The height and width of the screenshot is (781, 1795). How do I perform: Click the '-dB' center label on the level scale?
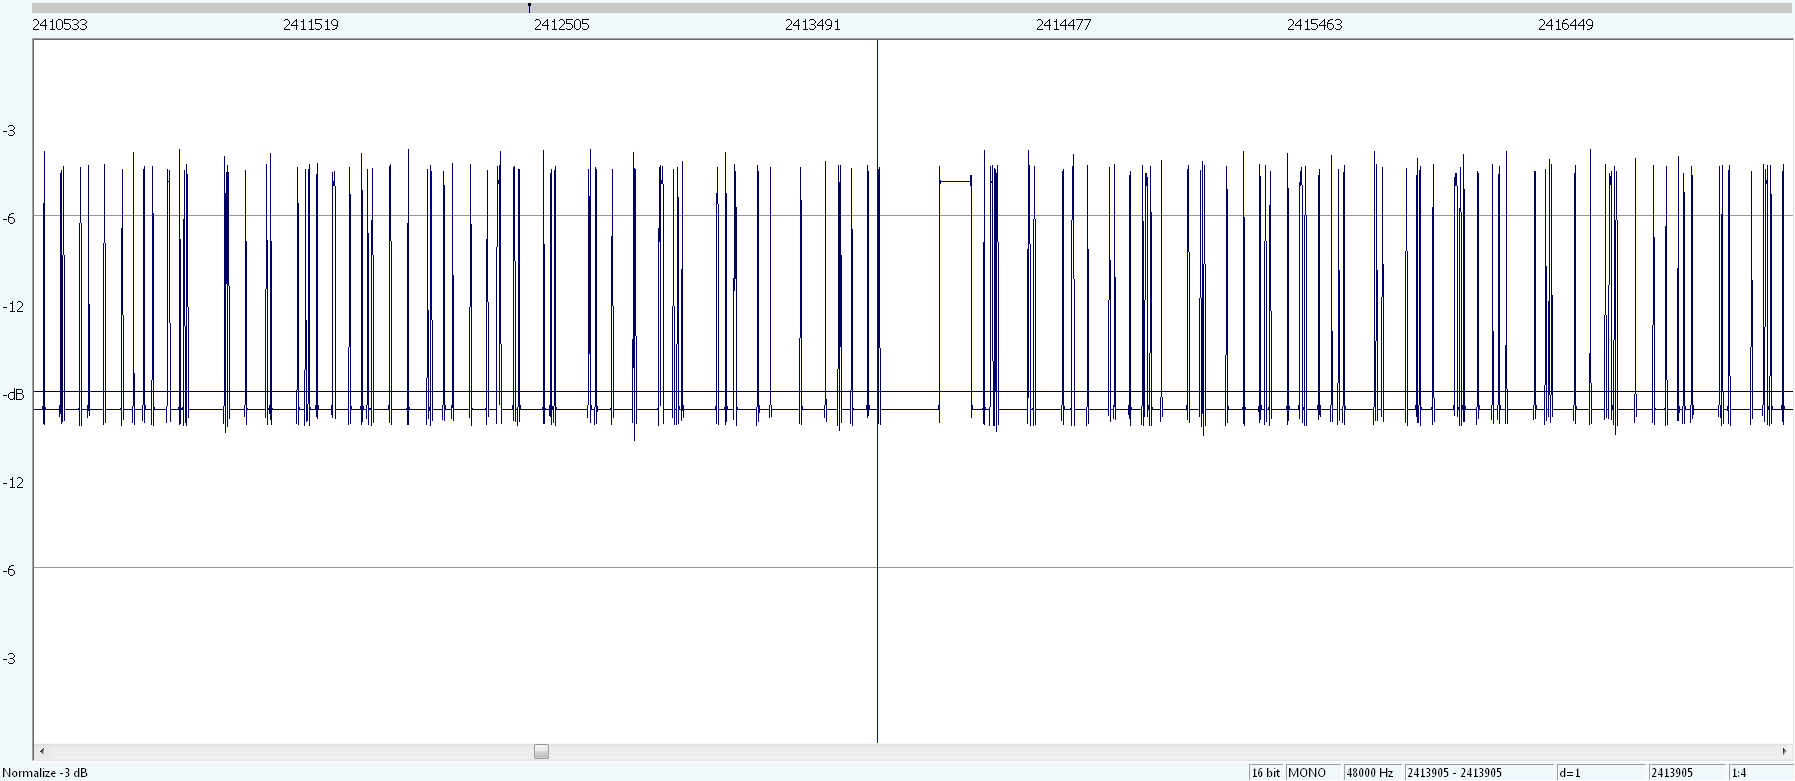[x=13, y=395]
